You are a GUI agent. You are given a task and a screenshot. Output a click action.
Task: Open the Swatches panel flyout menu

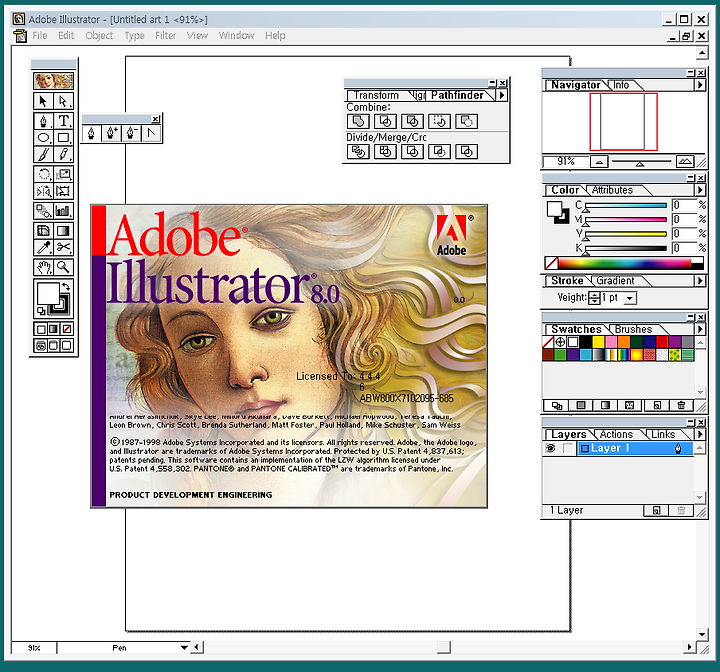point(700,329)
